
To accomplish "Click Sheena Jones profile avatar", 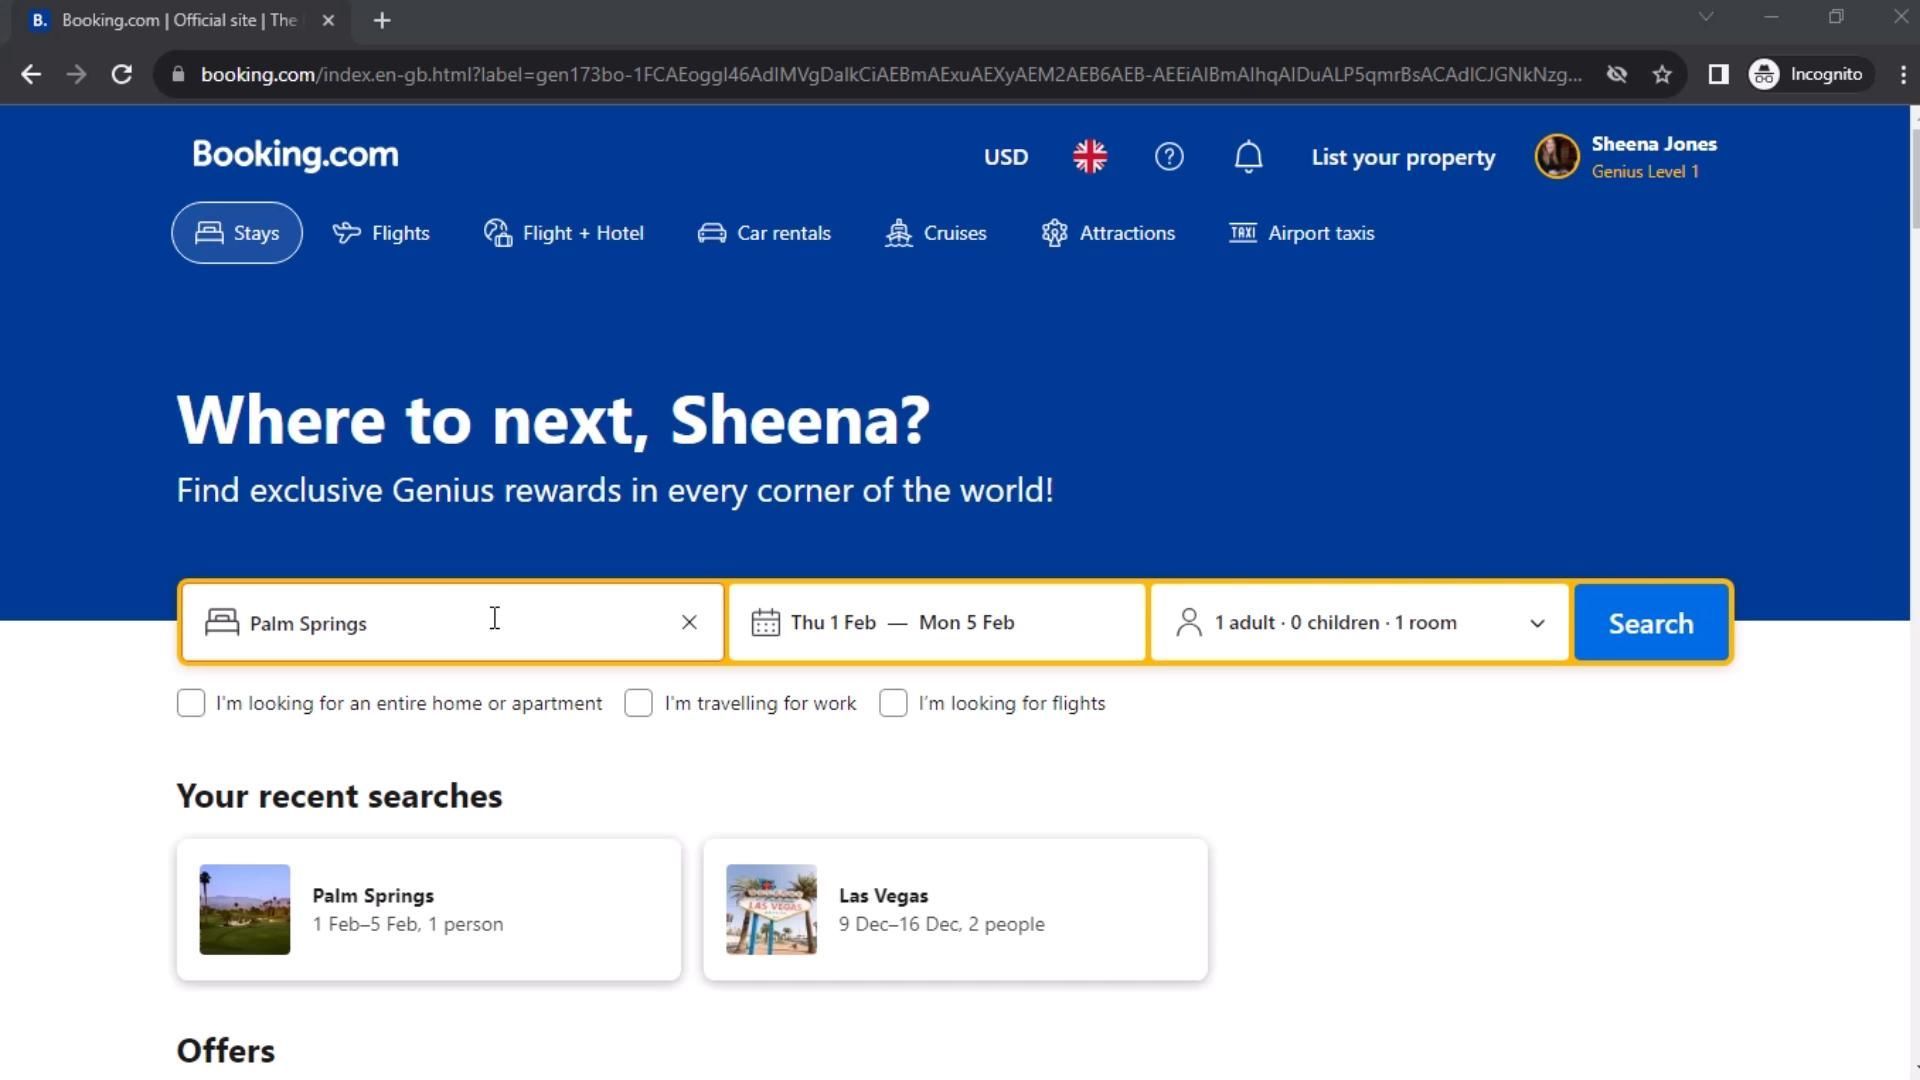I will tap(1557, 157).
